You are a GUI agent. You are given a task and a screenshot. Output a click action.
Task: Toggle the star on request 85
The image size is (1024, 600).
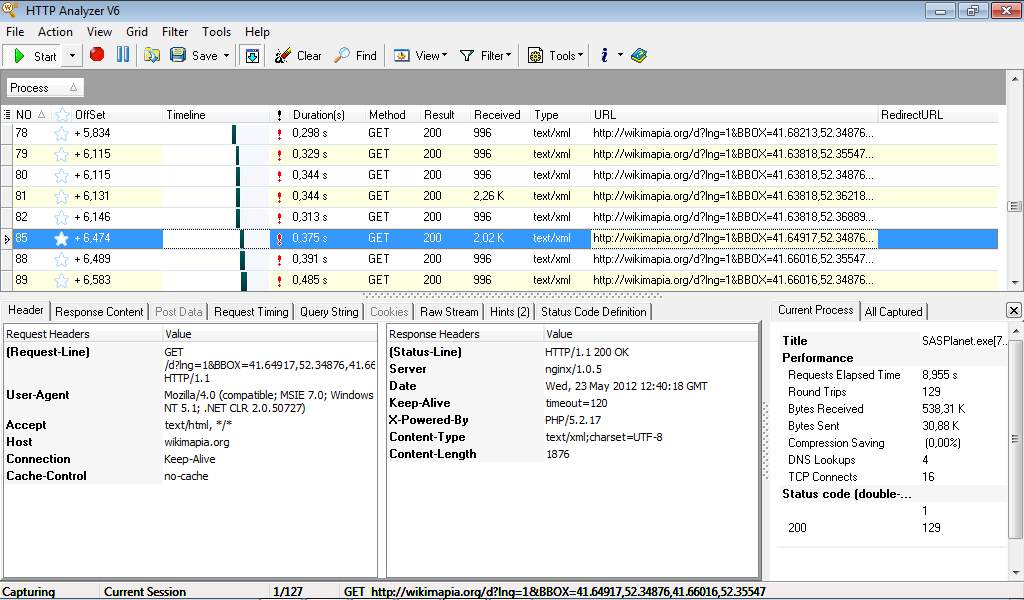coord(61,238)
